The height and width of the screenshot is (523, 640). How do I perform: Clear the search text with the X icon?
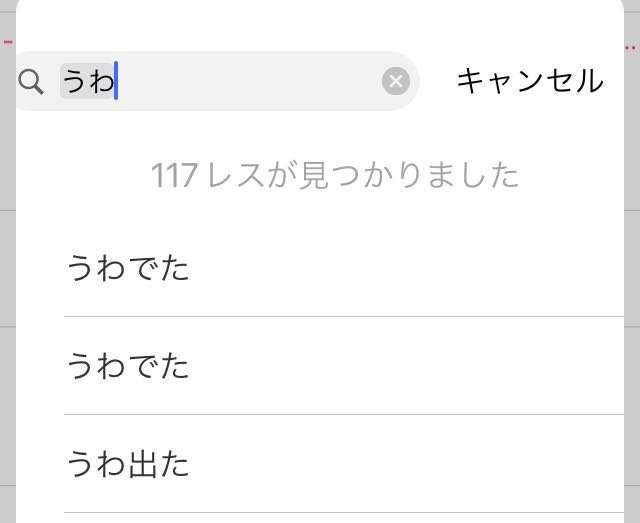(396, 82)
